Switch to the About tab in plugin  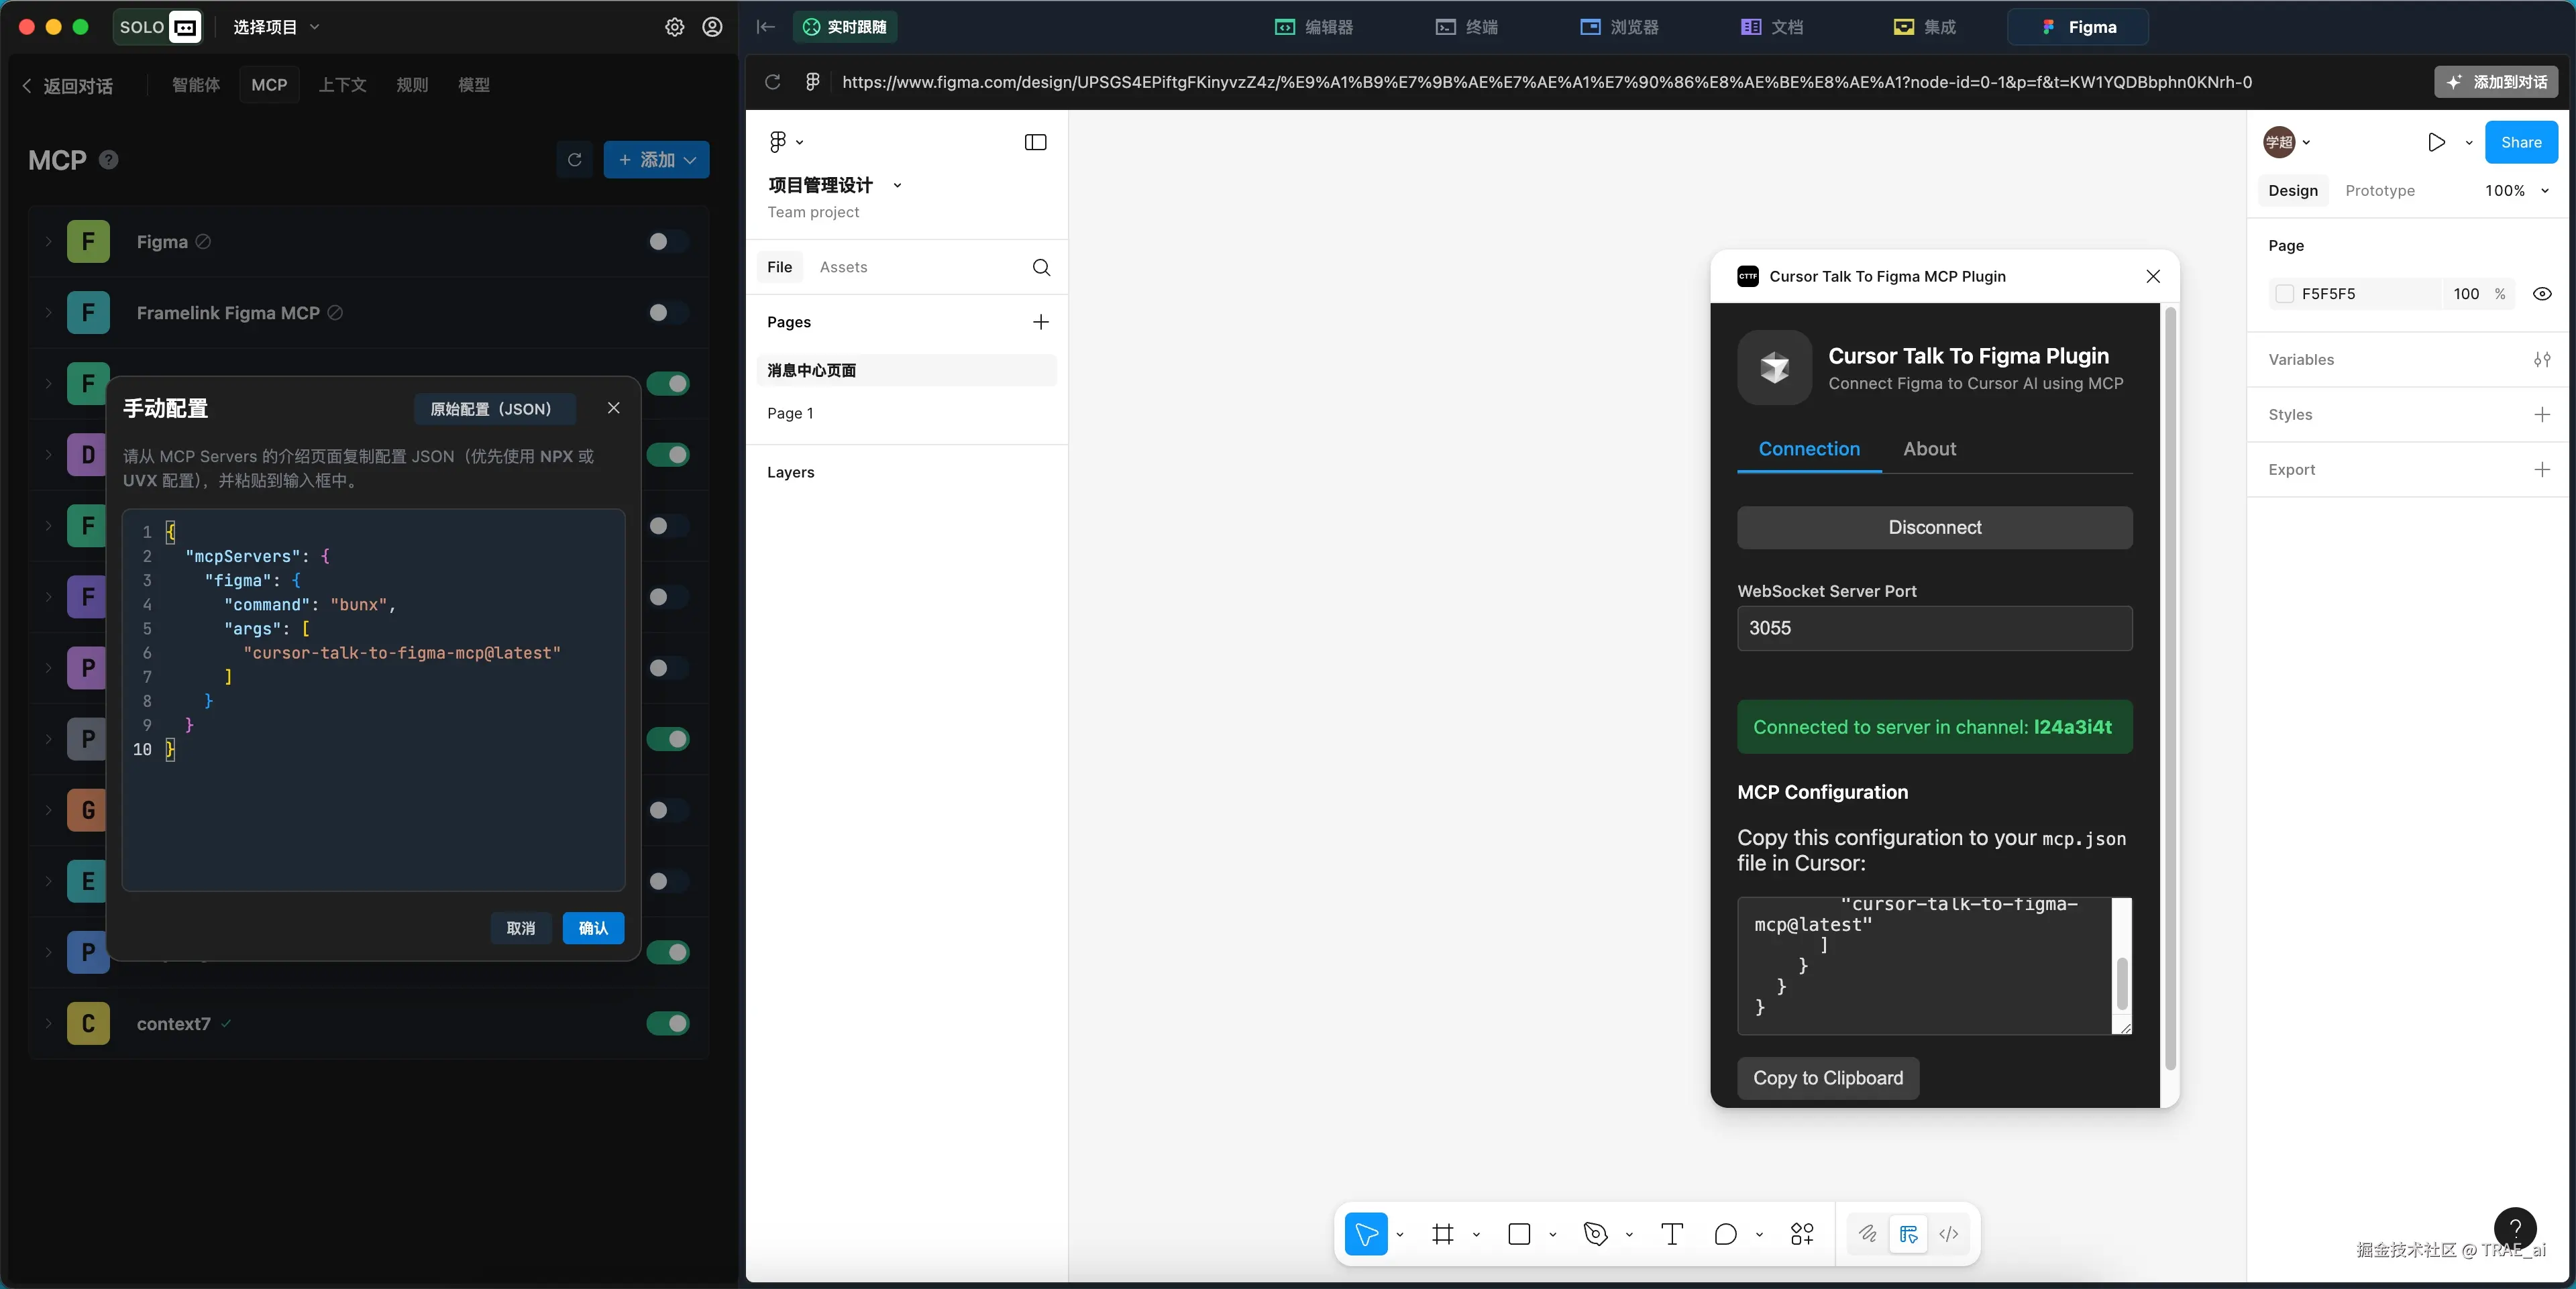click(x=1929, y=449)
